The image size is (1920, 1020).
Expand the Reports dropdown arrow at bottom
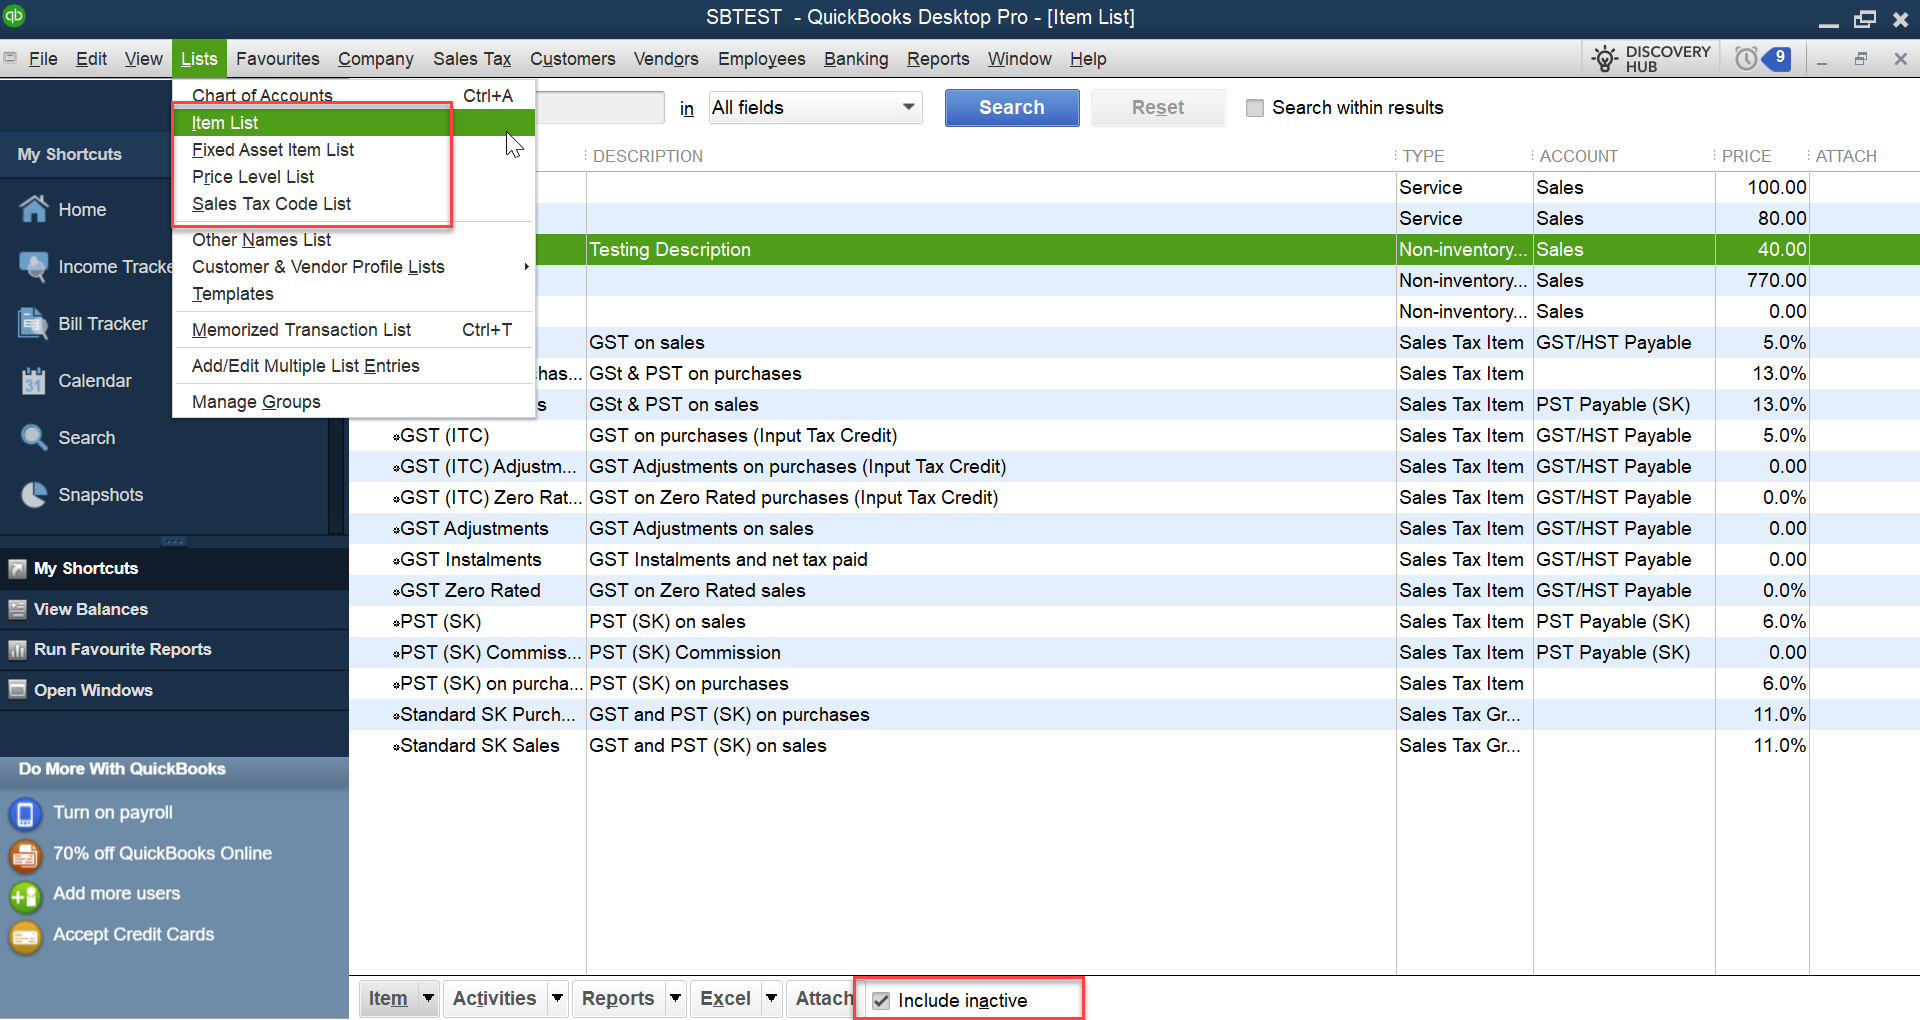pyautogui.click(x=676, y=998)
